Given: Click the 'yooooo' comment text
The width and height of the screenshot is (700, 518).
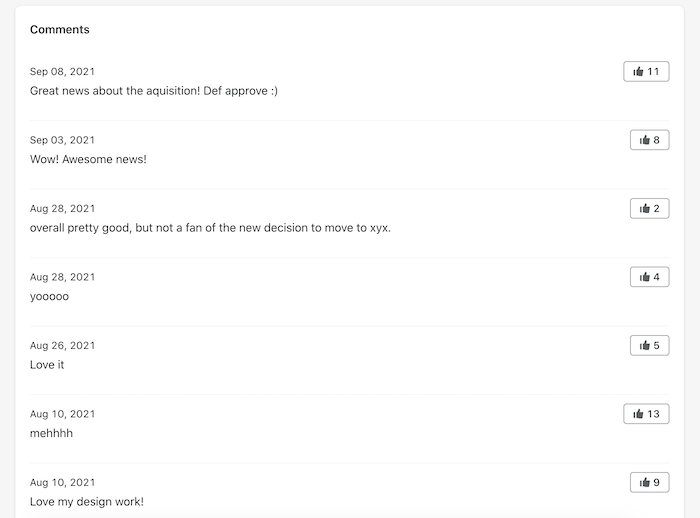Looking at the screenshot, I should [49, 297].
